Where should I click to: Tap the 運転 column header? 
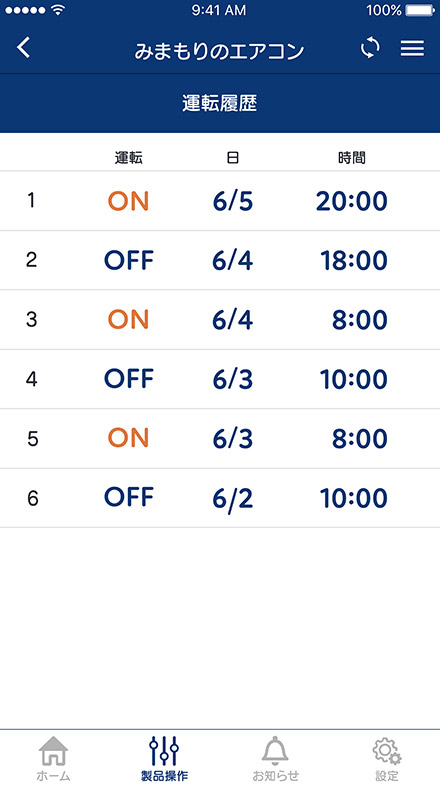[129, 158]
